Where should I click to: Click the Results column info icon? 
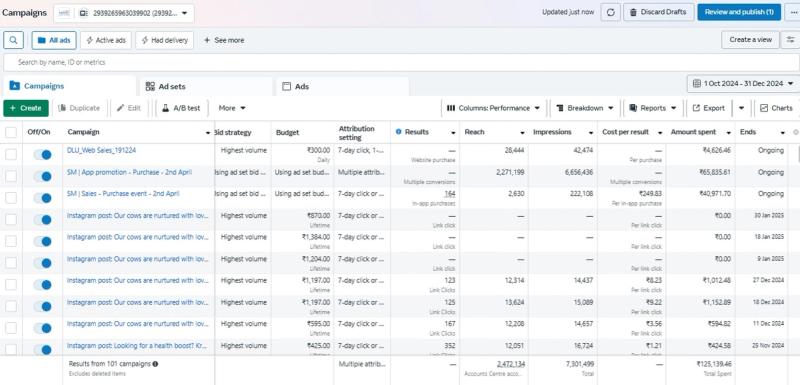pos(398,132)
